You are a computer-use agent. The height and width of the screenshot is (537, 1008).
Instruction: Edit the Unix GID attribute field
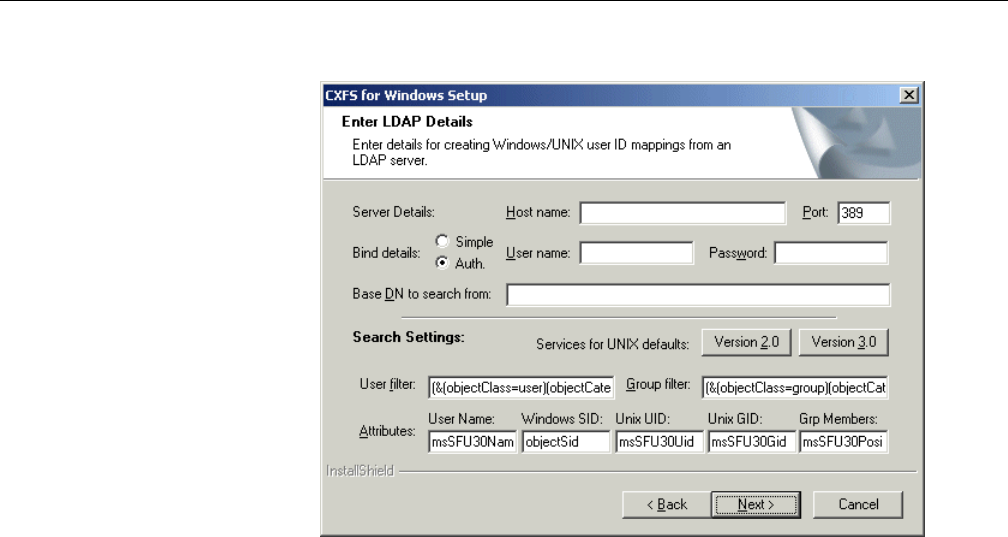pyautogui.click(x=752, y=442)
